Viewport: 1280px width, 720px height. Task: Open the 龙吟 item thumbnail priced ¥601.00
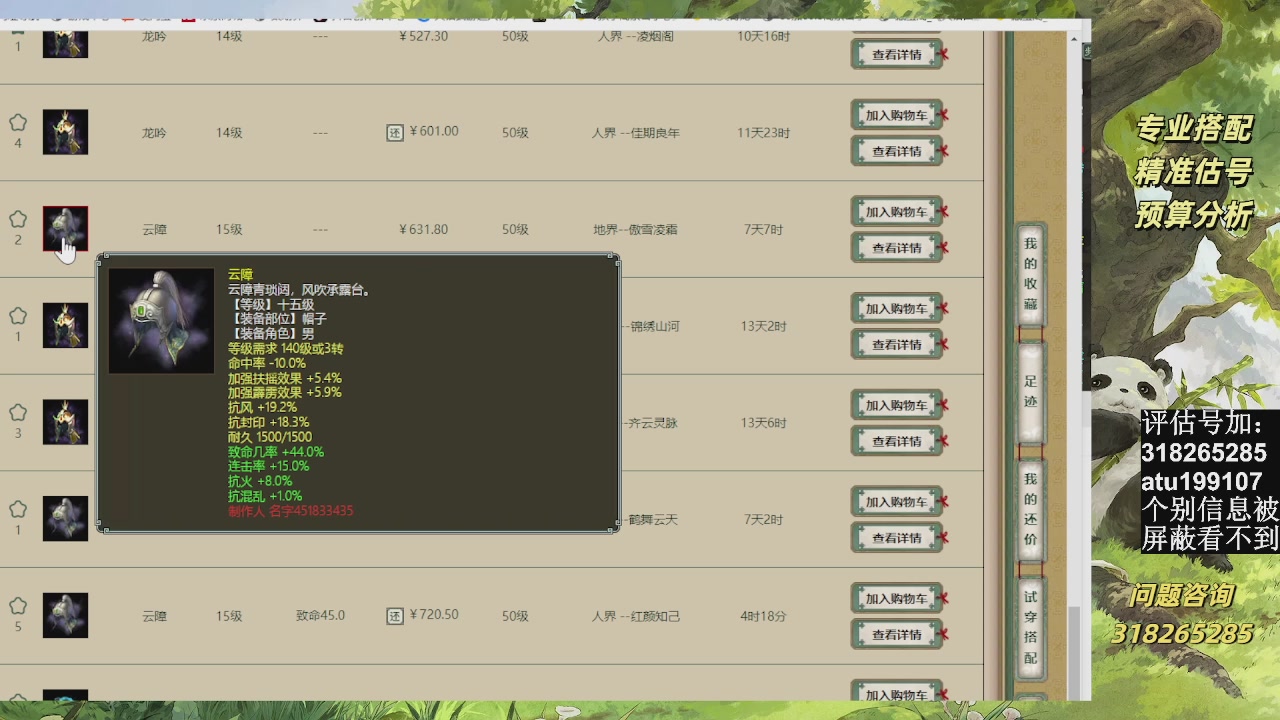pyautogui.click(x=65, y=132)
